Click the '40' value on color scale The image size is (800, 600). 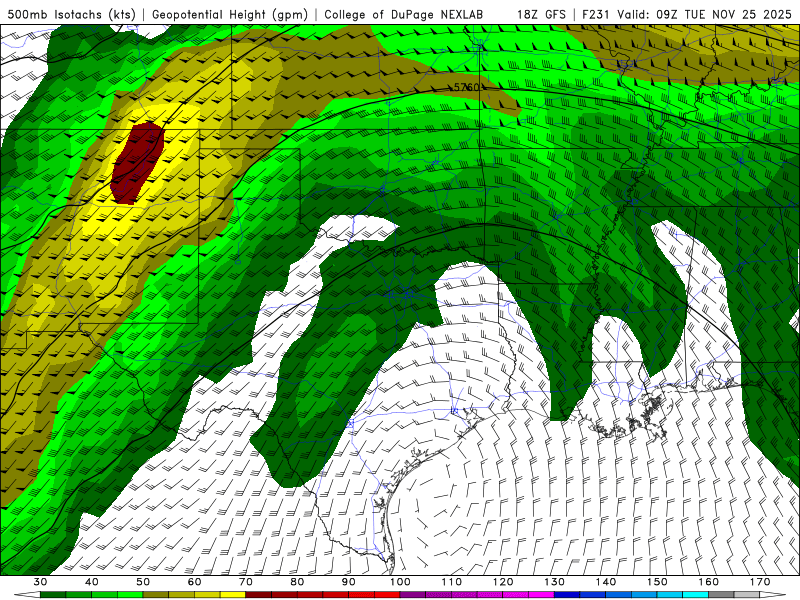tap(92, 582)
